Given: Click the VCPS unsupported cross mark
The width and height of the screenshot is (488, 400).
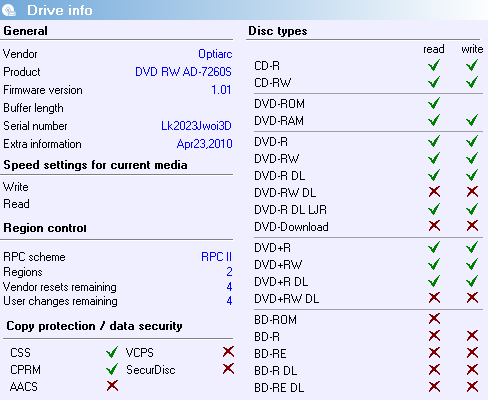Looking at the screenshot, I should (x=228, y=351).
